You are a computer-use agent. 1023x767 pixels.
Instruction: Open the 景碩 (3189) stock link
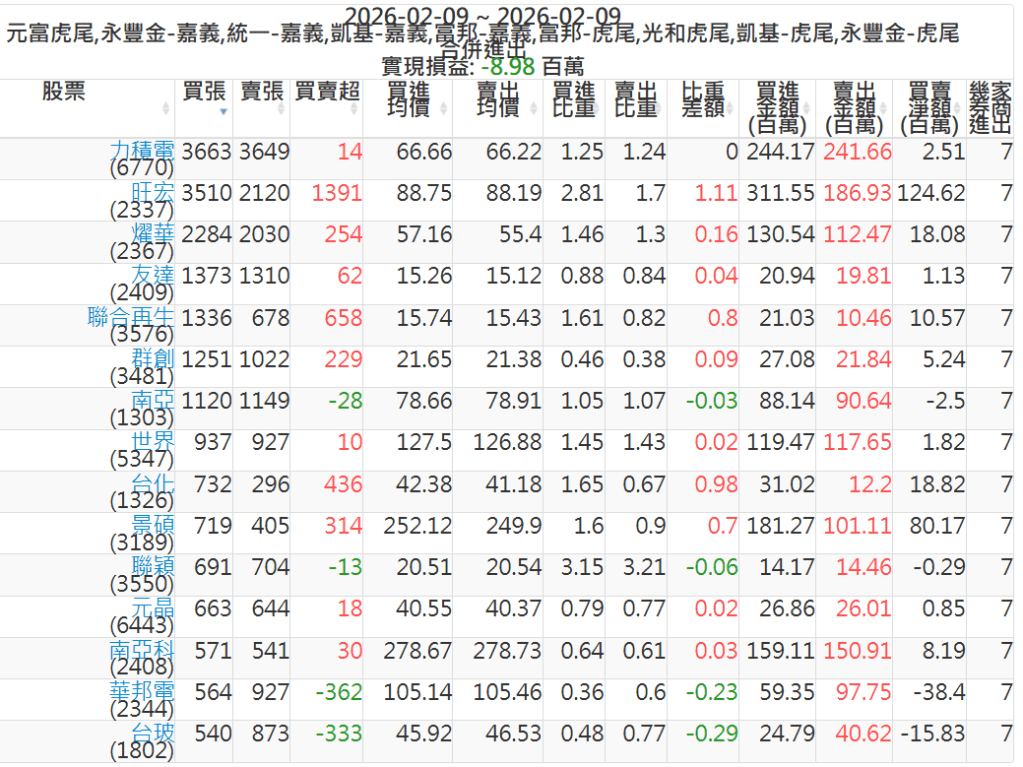pyautogui.click(x=152, y=526)
